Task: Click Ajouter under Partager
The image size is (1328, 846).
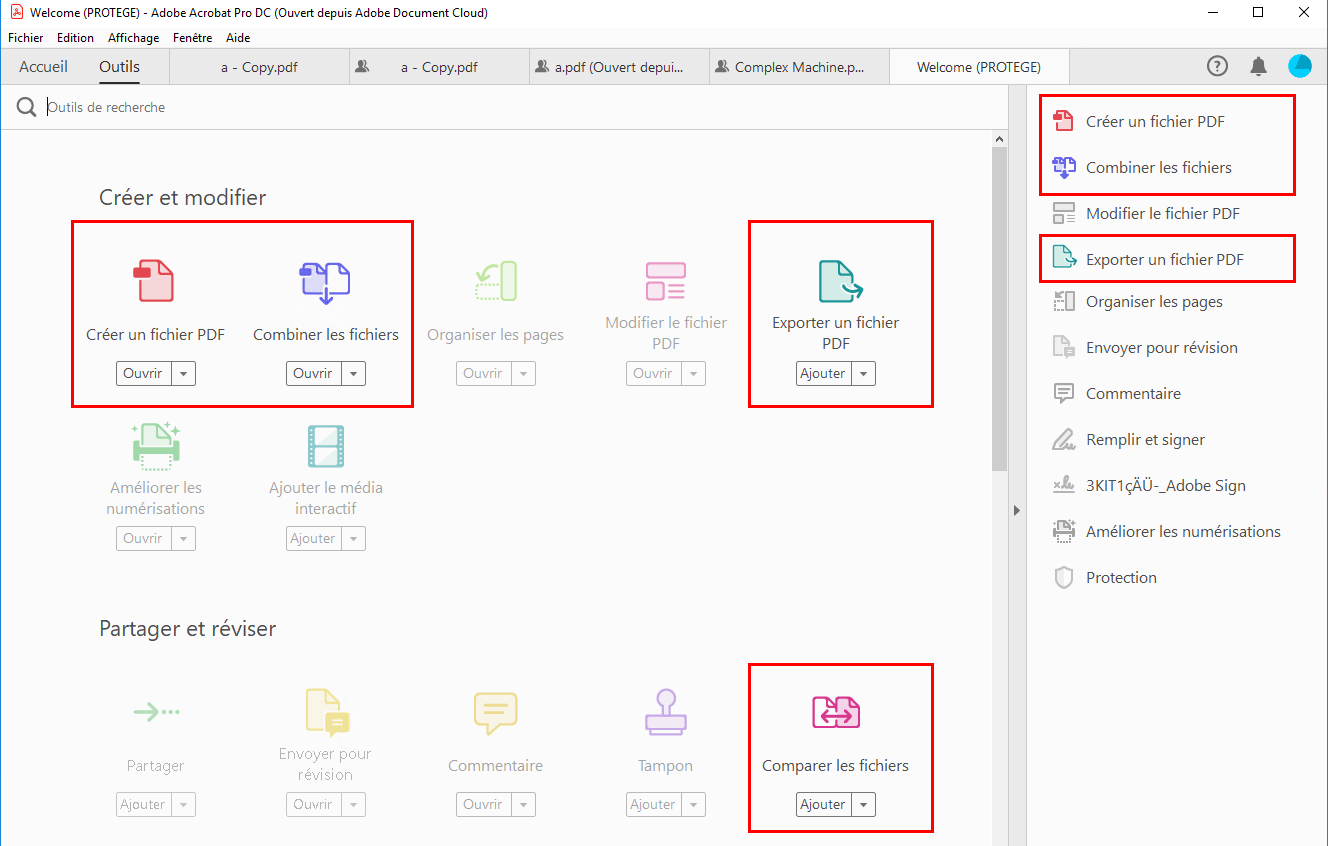Action: pyautogui.click(x=143, y=804)
